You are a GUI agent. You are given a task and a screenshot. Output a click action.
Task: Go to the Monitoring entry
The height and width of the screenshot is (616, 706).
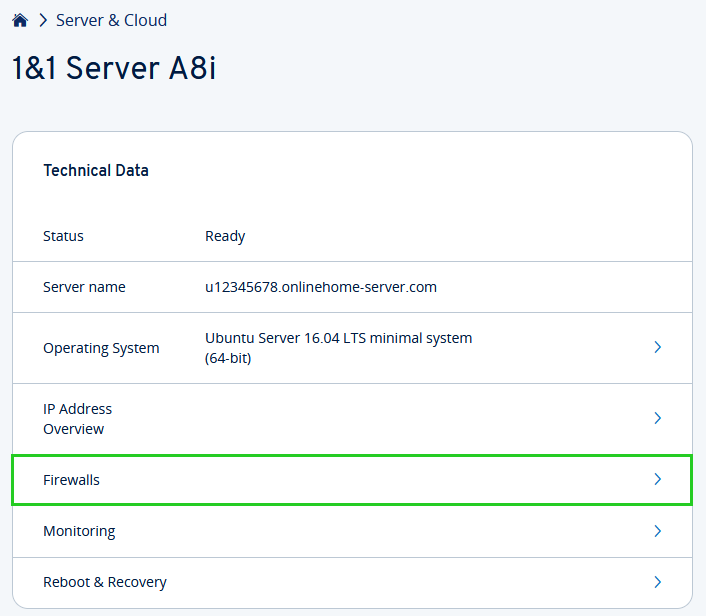tap(79, 531)
